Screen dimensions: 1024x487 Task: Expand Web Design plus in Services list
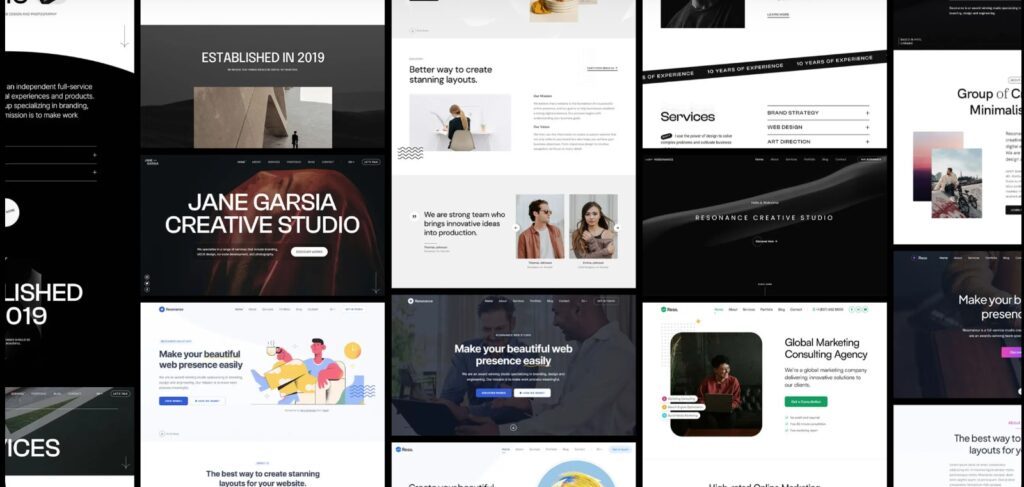(x=867, y=127)
